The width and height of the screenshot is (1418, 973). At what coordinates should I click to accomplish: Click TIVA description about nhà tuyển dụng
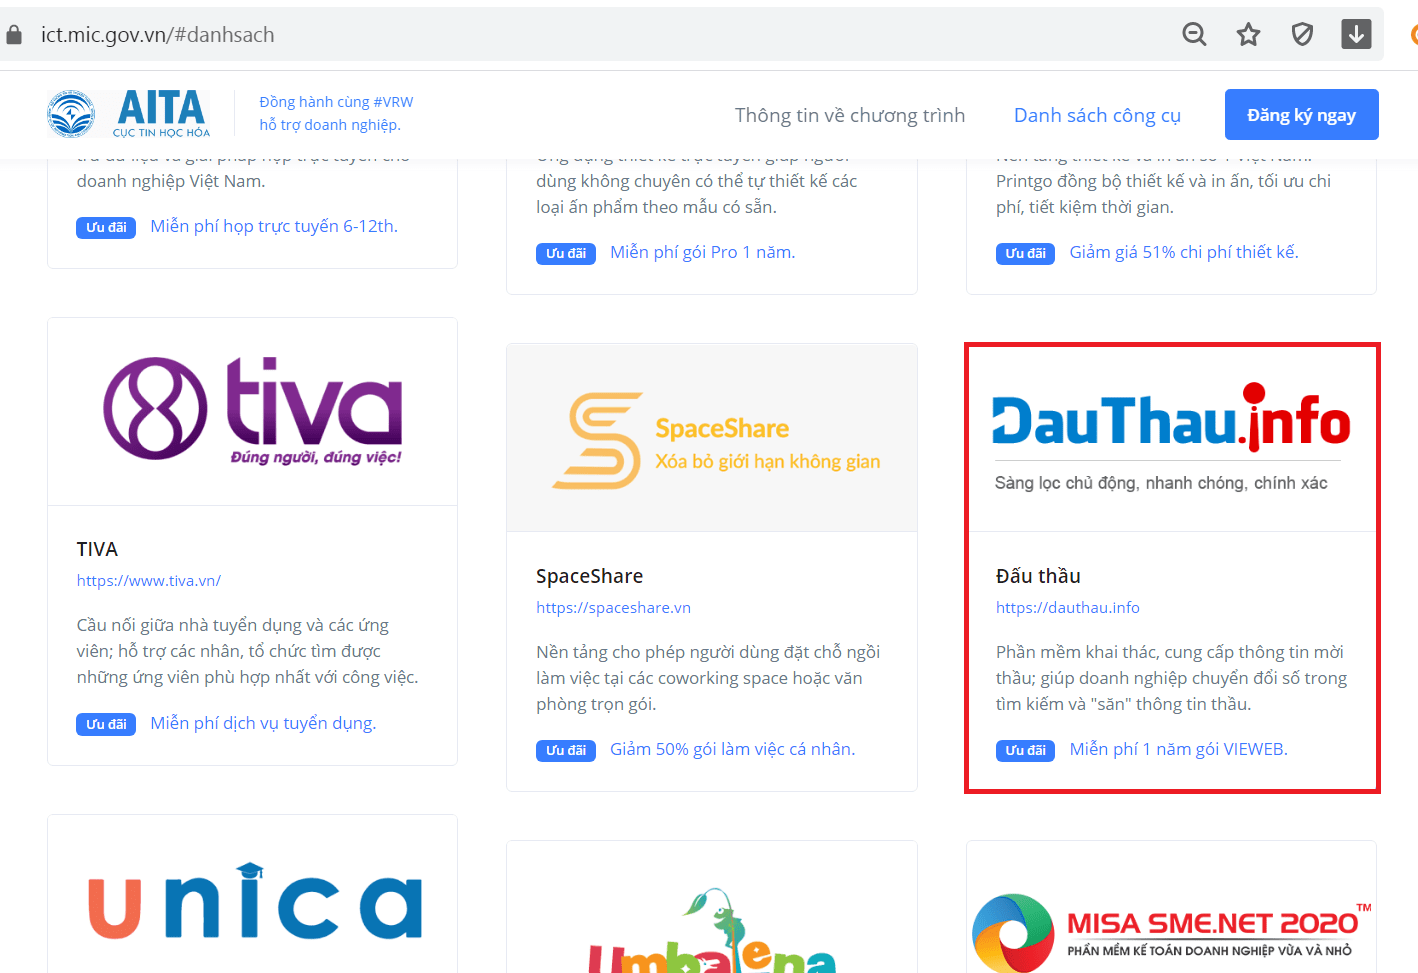[x=247, y=651]
